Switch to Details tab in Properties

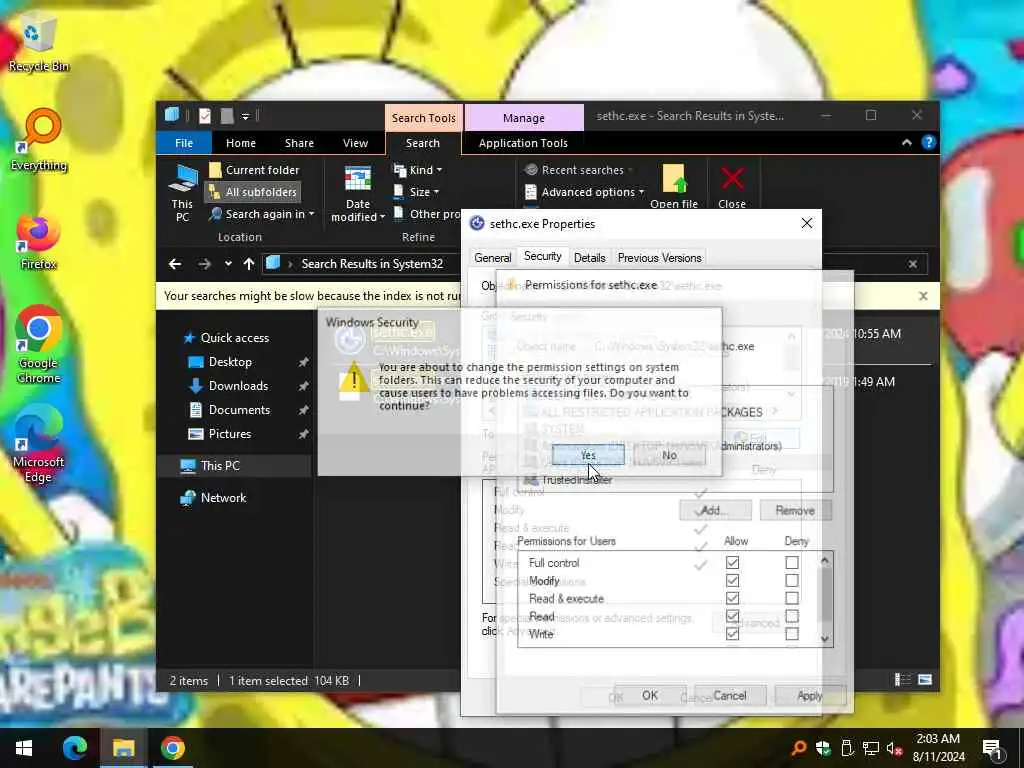point(589,258)
